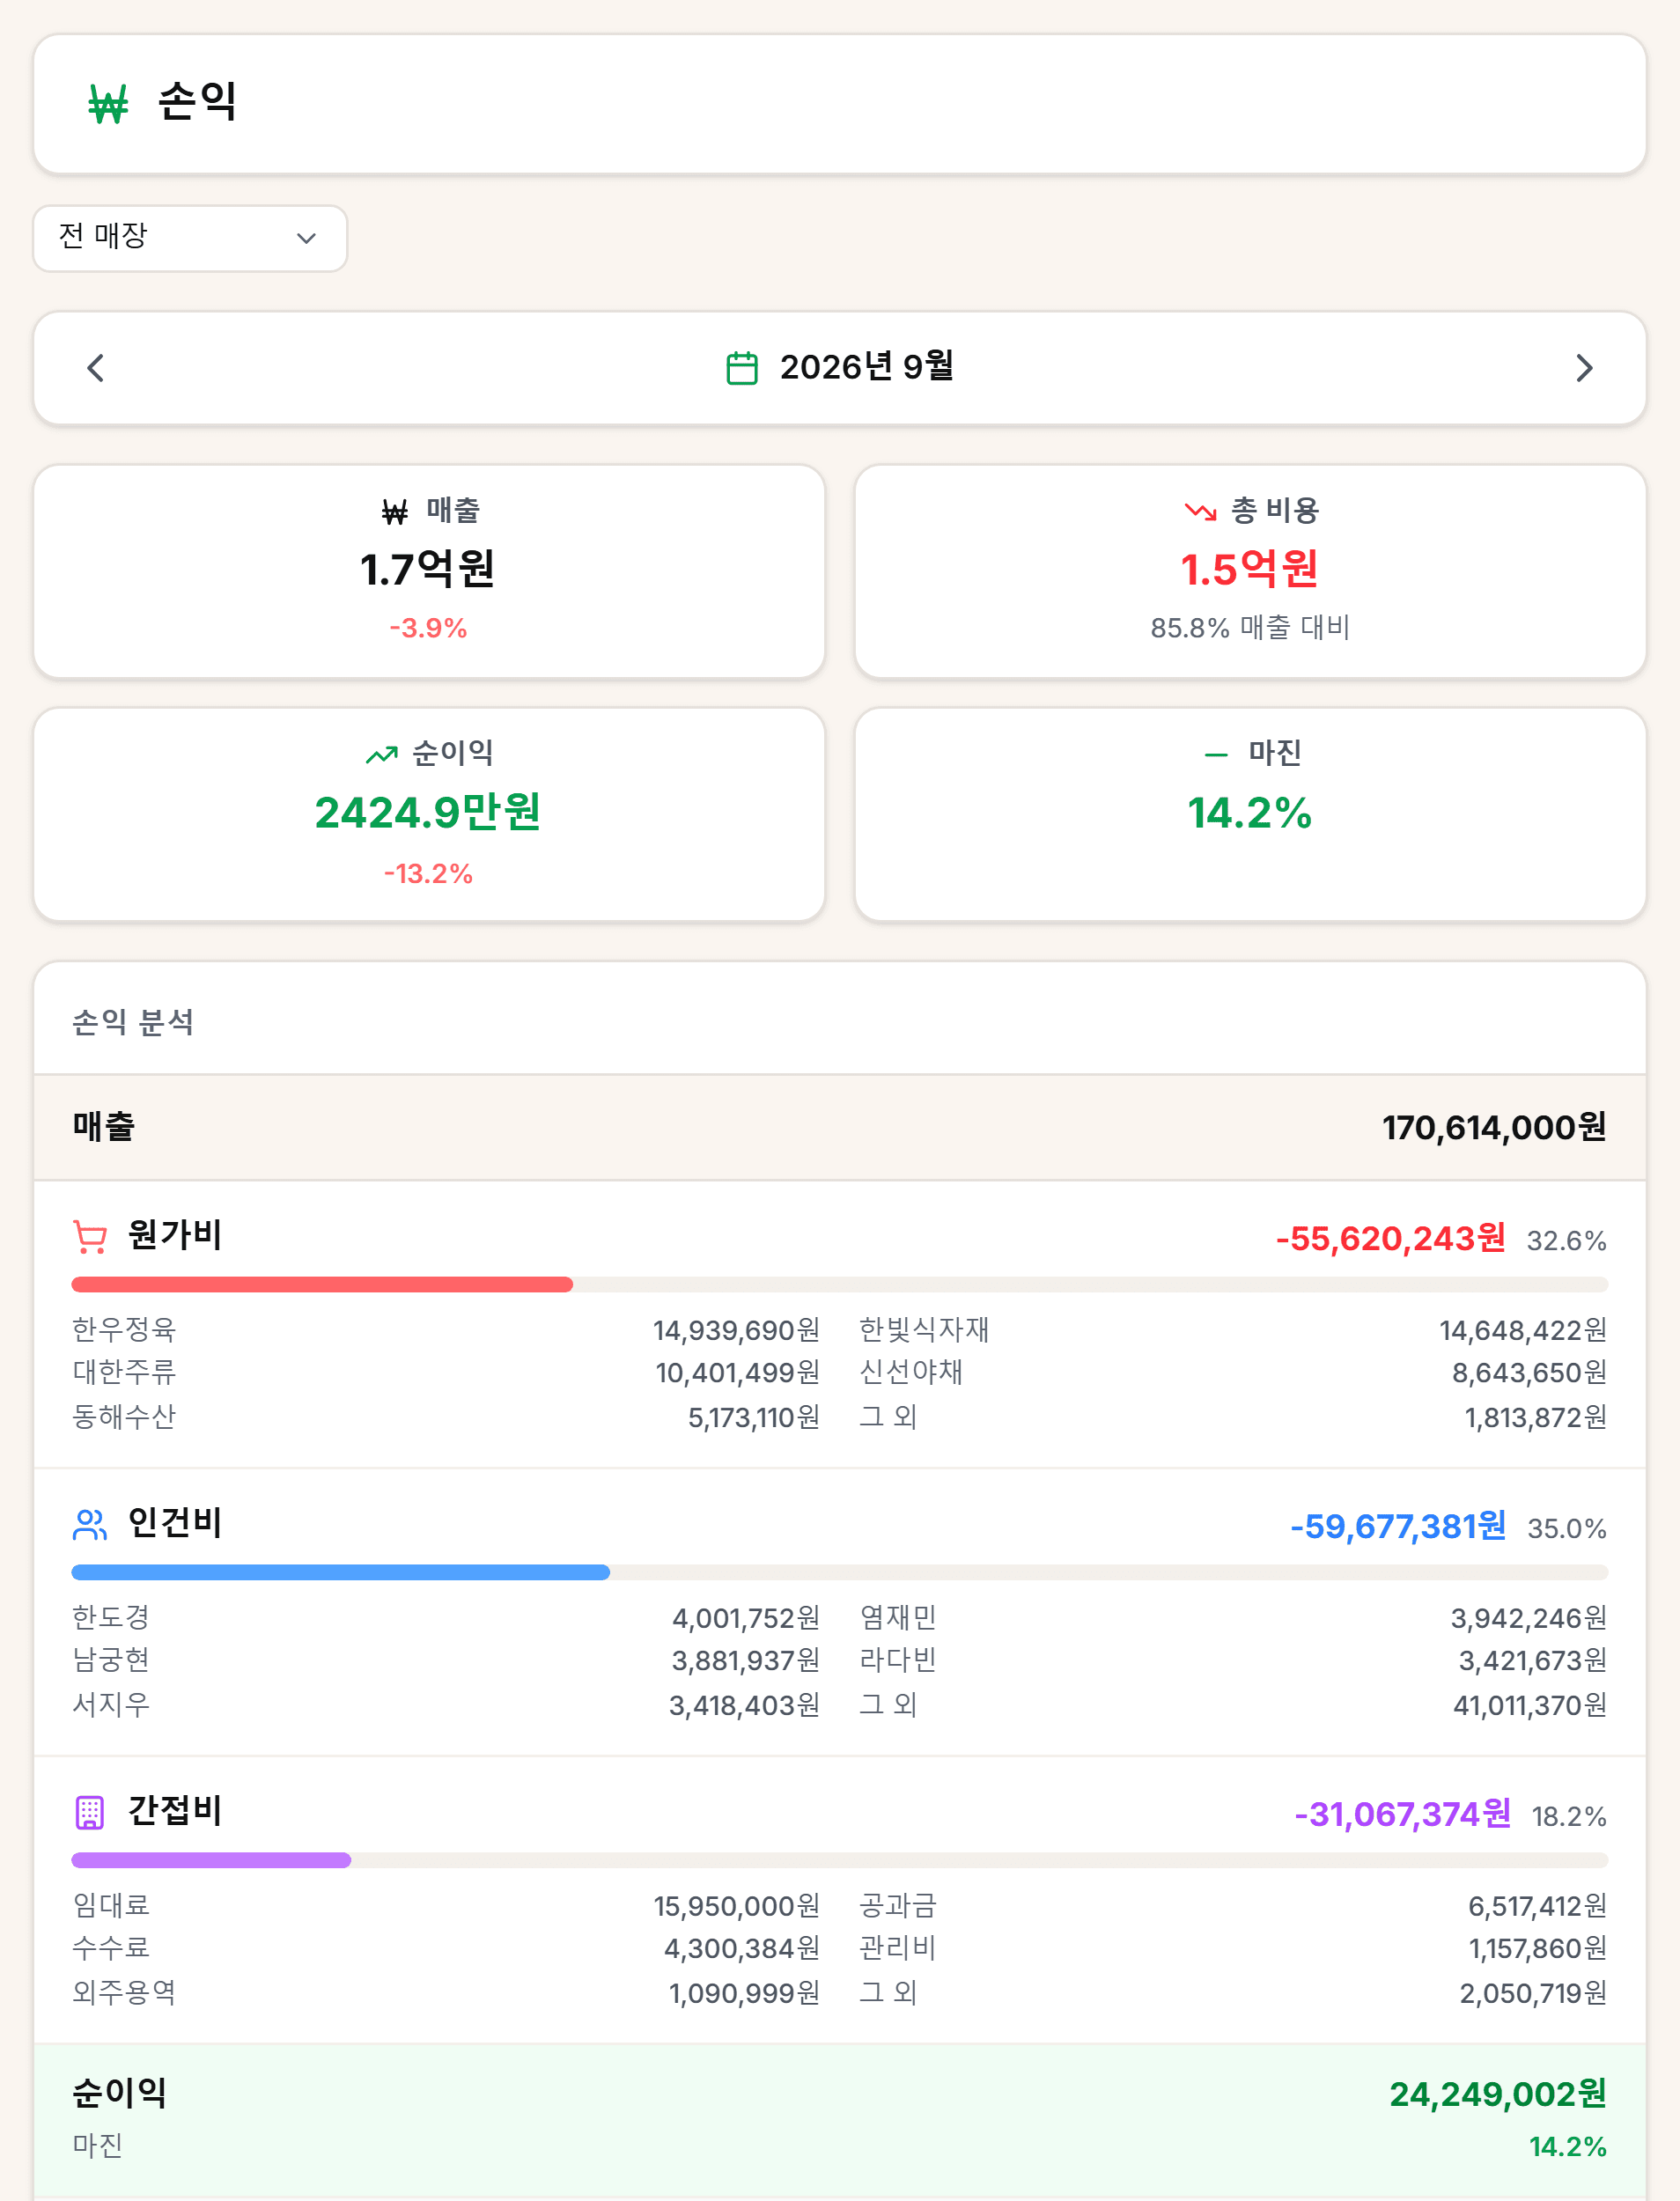Click the 라다빈 labor row
Screen dimensions: 1680x2201
[1233, 1661]
